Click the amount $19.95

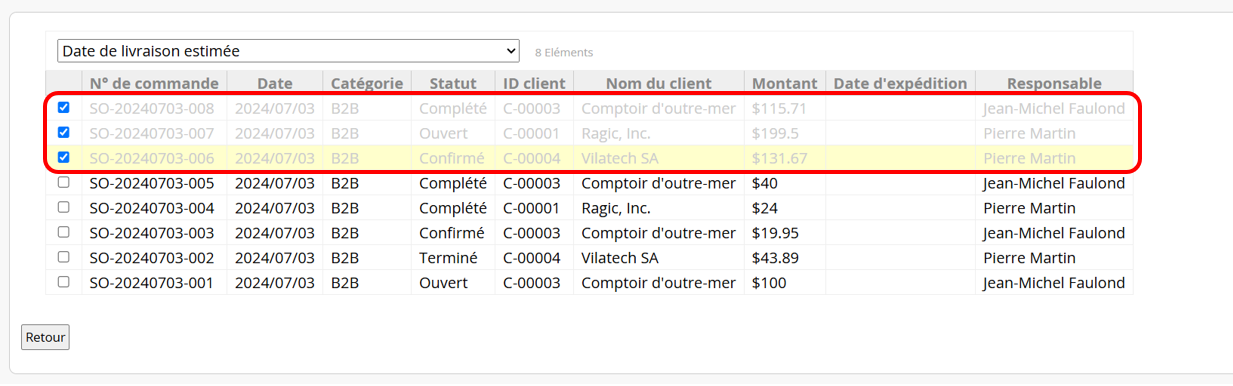coord(775,233)
